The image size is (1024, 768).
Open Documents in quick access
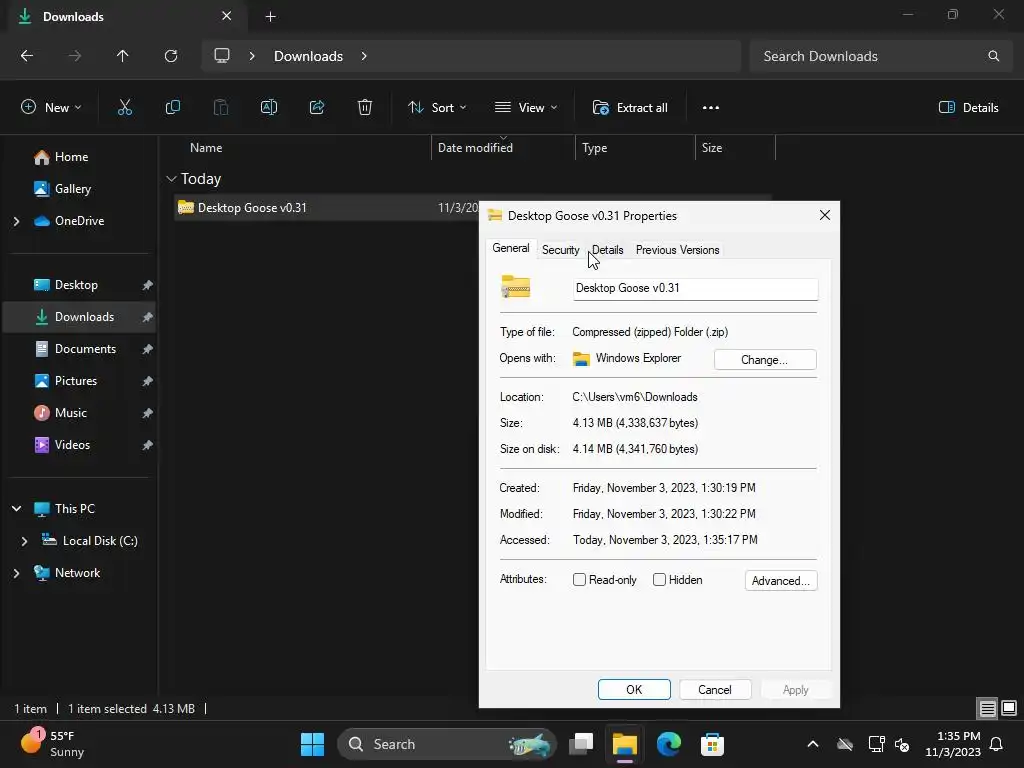tap(85, 349)
